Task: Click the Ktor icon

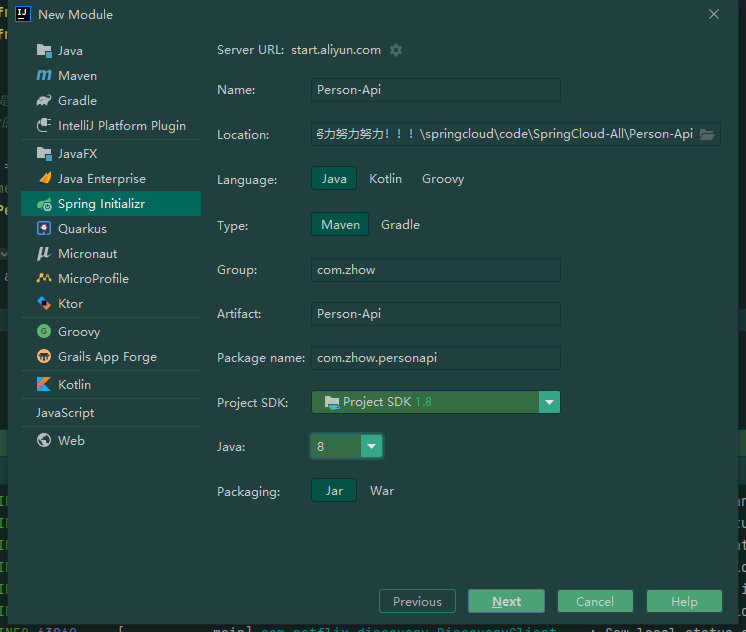Action: coord(44,303)
